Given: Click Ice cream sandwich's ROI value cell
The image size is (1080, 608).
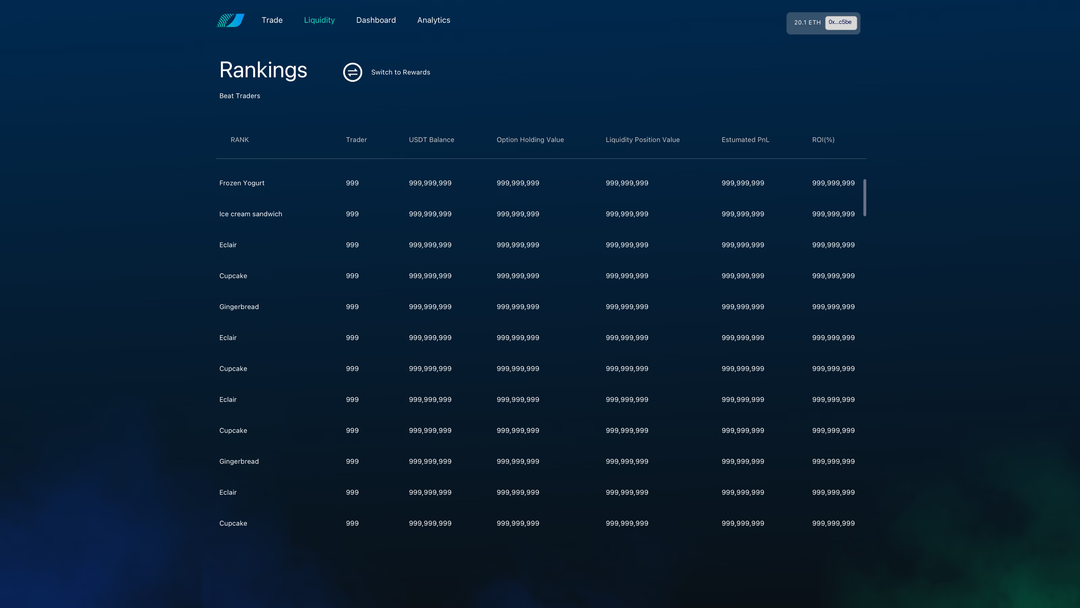Looking at the screenshot, I should point(833,214).
